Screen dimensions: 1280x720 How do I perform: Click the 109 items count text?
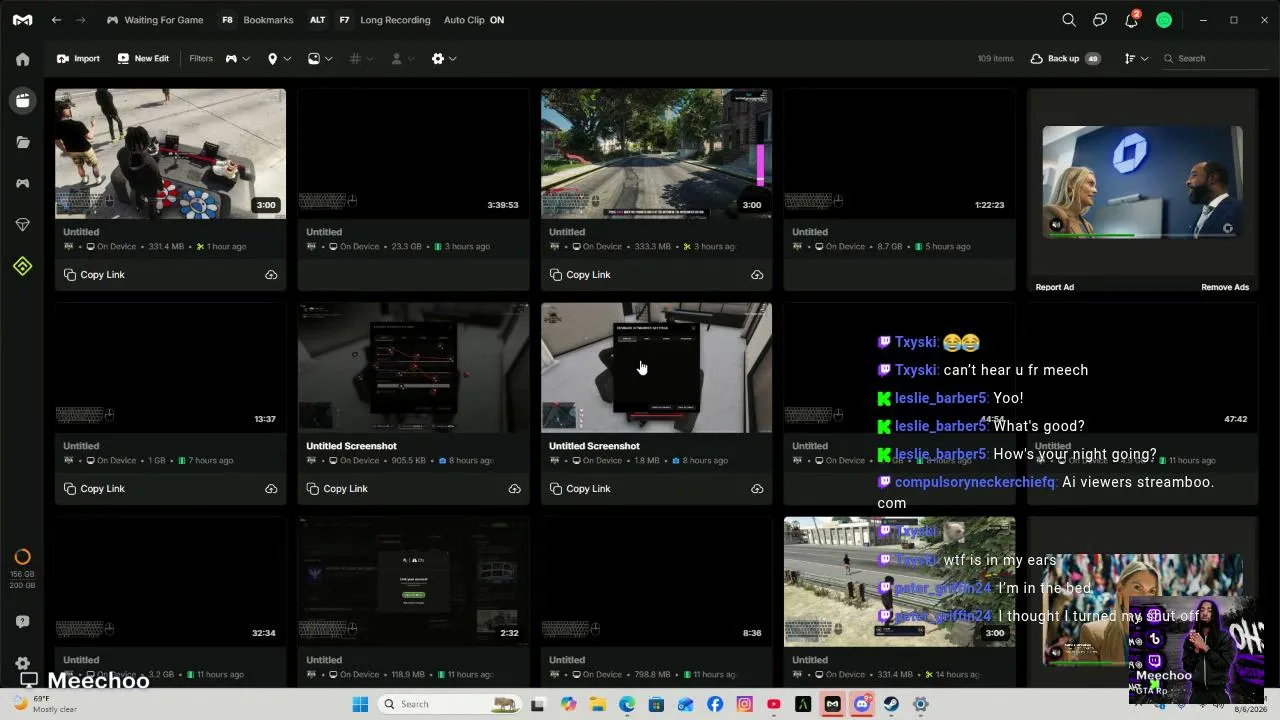[995, 59]
